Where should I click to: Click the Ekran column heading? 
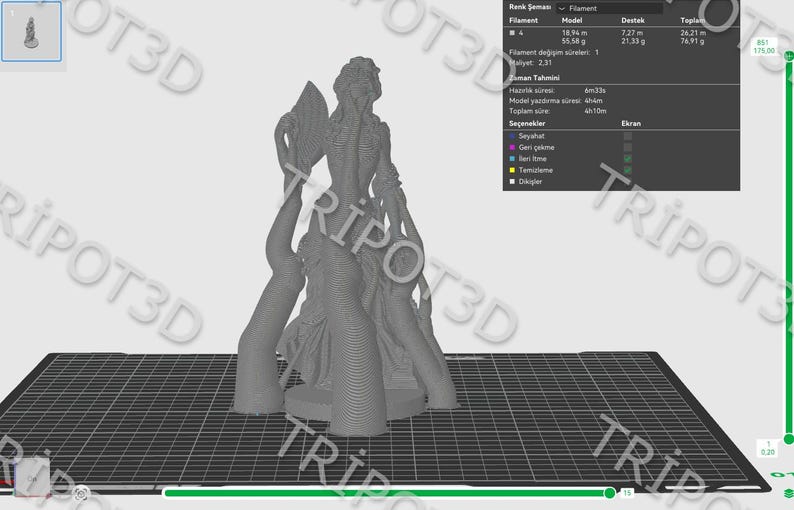point(631,124)
